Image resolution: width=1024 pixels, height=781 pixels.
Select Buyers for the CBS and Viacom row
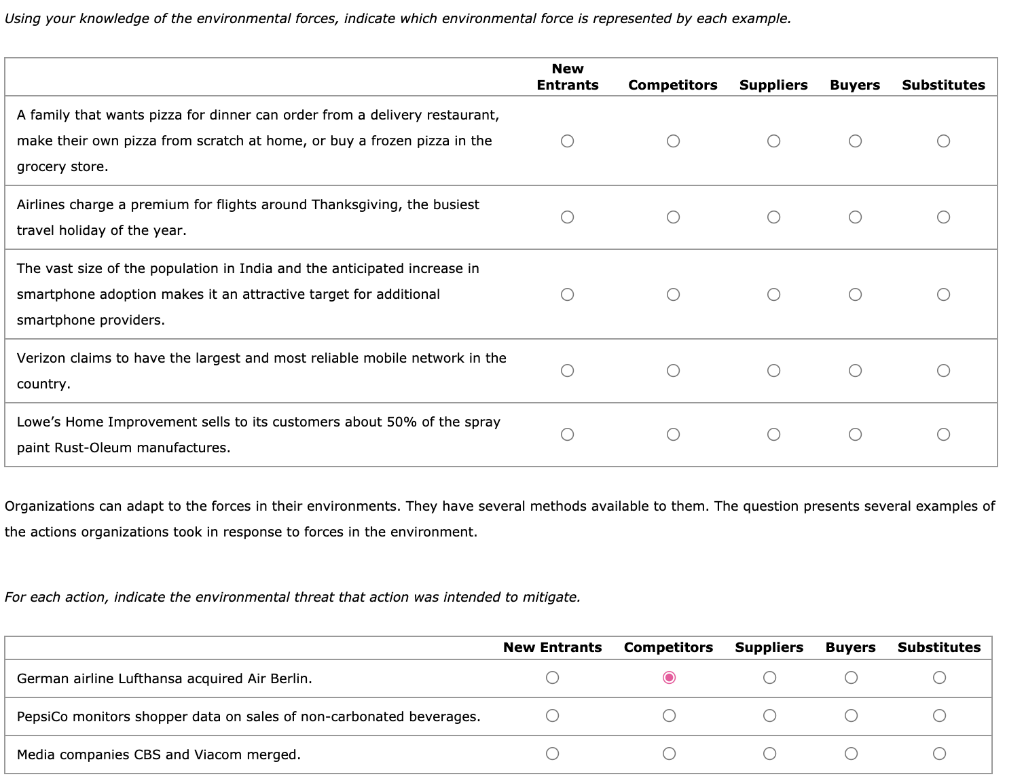(850, 755)
